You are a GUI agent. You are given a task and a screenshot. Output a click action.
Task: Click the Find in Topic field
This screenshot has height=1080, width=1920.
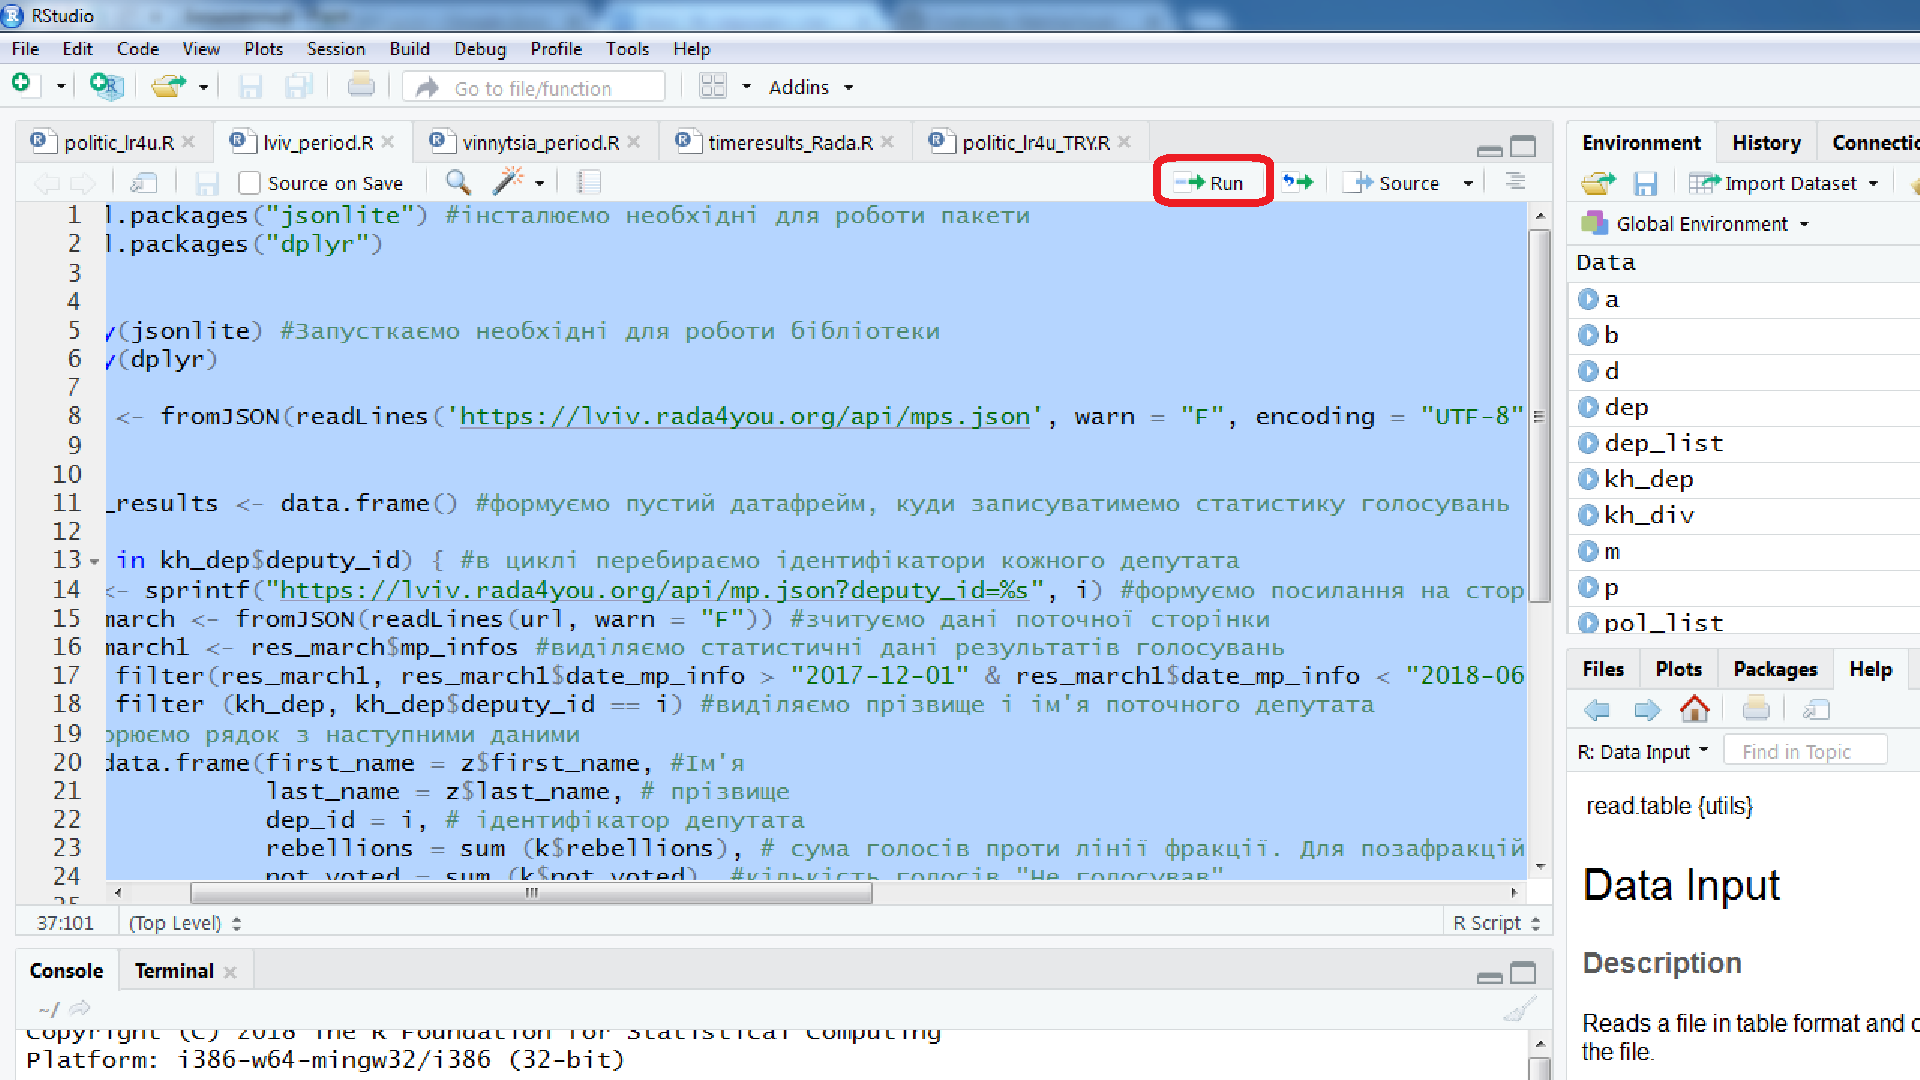1805,752
